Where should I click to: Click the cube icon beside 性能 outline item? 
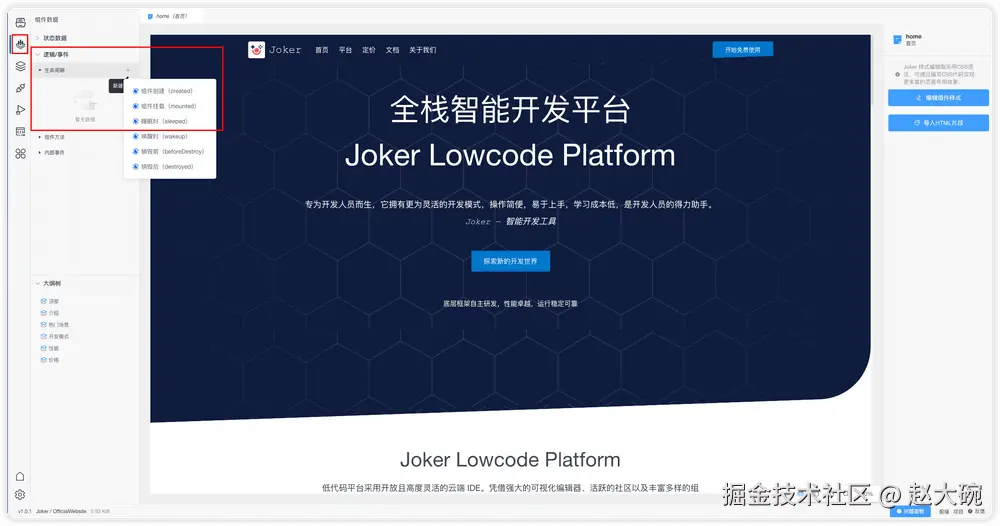(43, 348)
